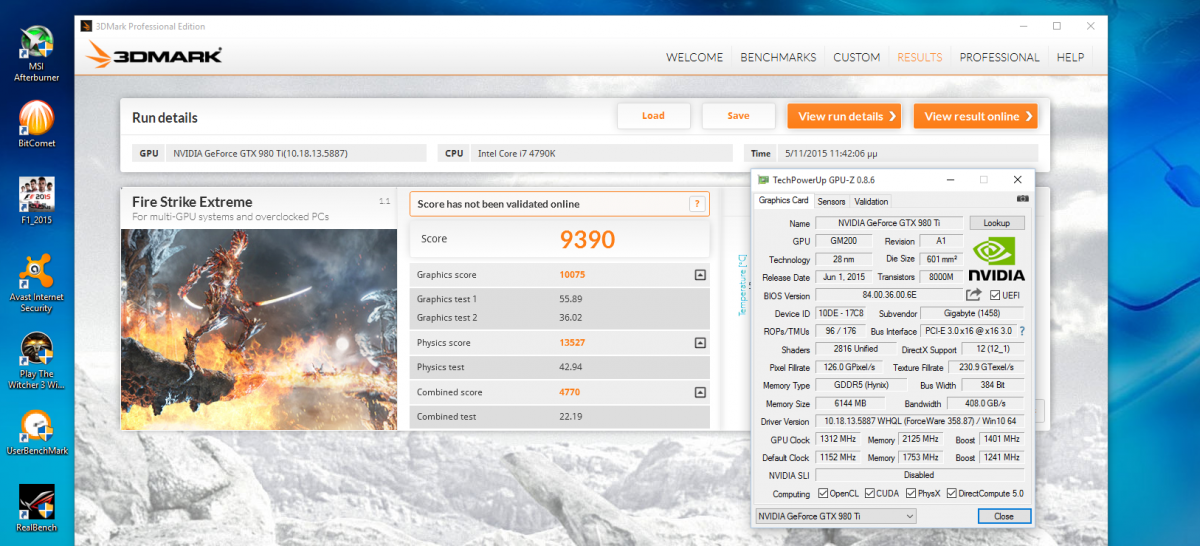Click GPU Clock 1312 MHz field
The height and width of the screenshot is (546, 1200).
[838, 439]
